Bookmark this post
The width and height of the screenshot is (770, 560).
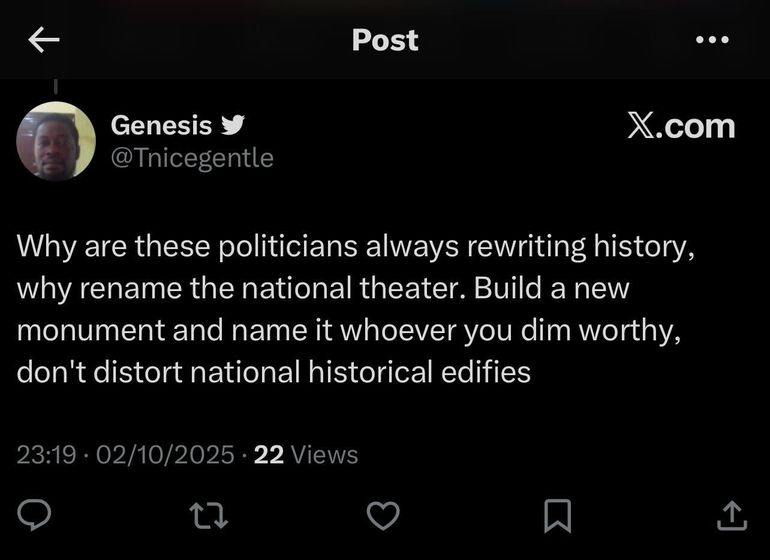(556, 514)
